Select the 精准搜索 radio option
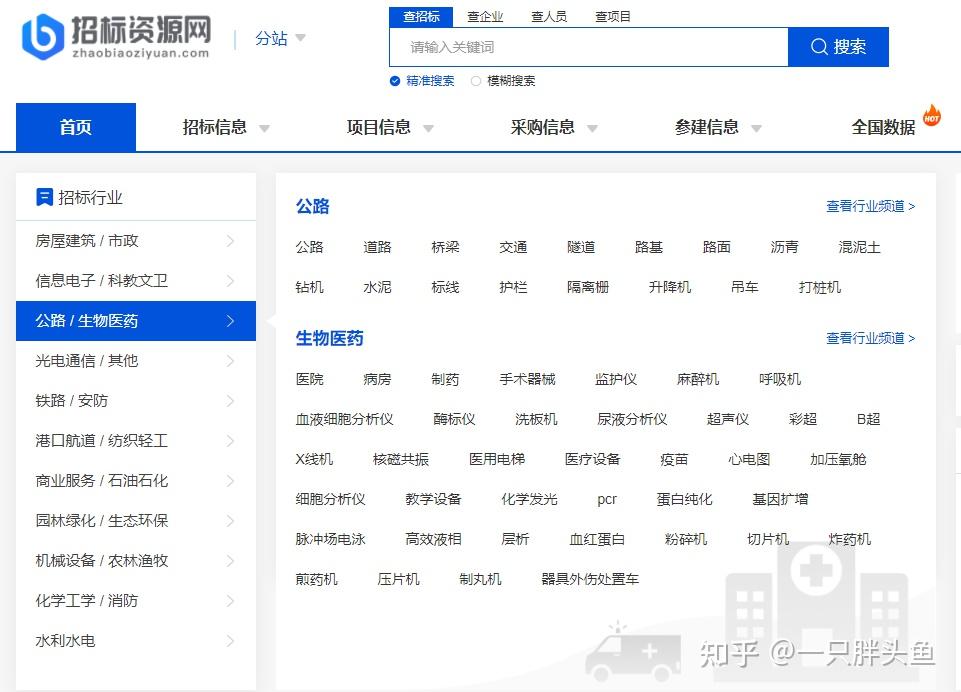The height and width of the screenshot is (692, 961). pyautogui.click(x=395, y=81)
